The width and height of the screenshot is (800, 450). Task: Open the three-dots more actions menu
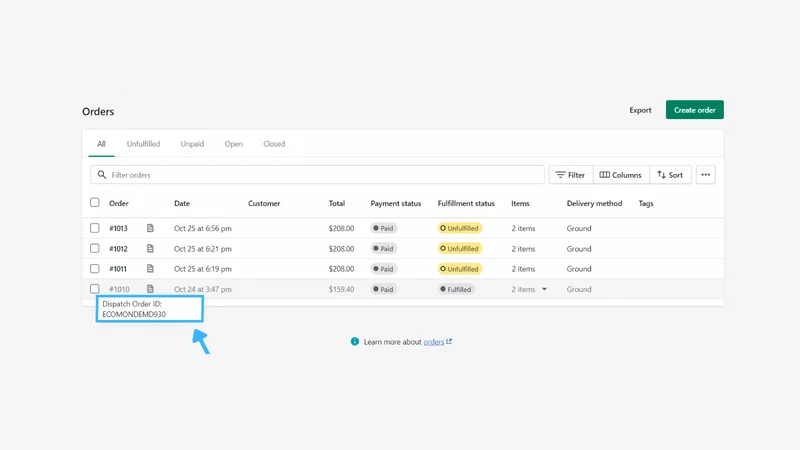706,174
